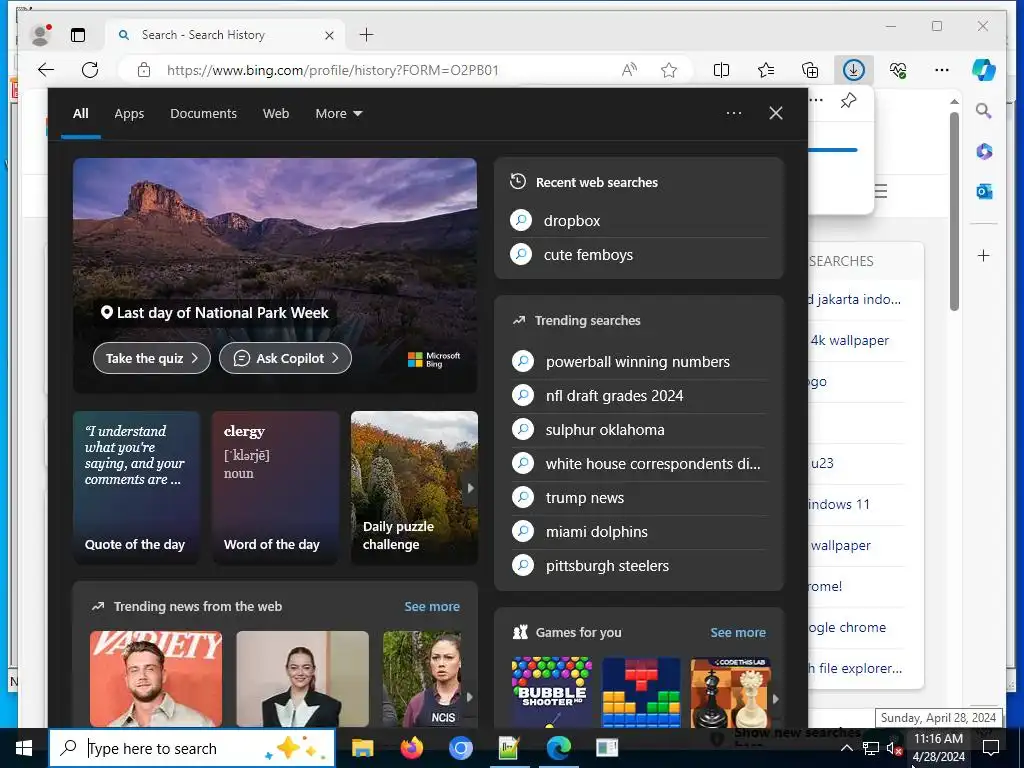The height and width of the screenshot is (768, 1024).
Task: Select the All search tab
Action: (81, 114)
